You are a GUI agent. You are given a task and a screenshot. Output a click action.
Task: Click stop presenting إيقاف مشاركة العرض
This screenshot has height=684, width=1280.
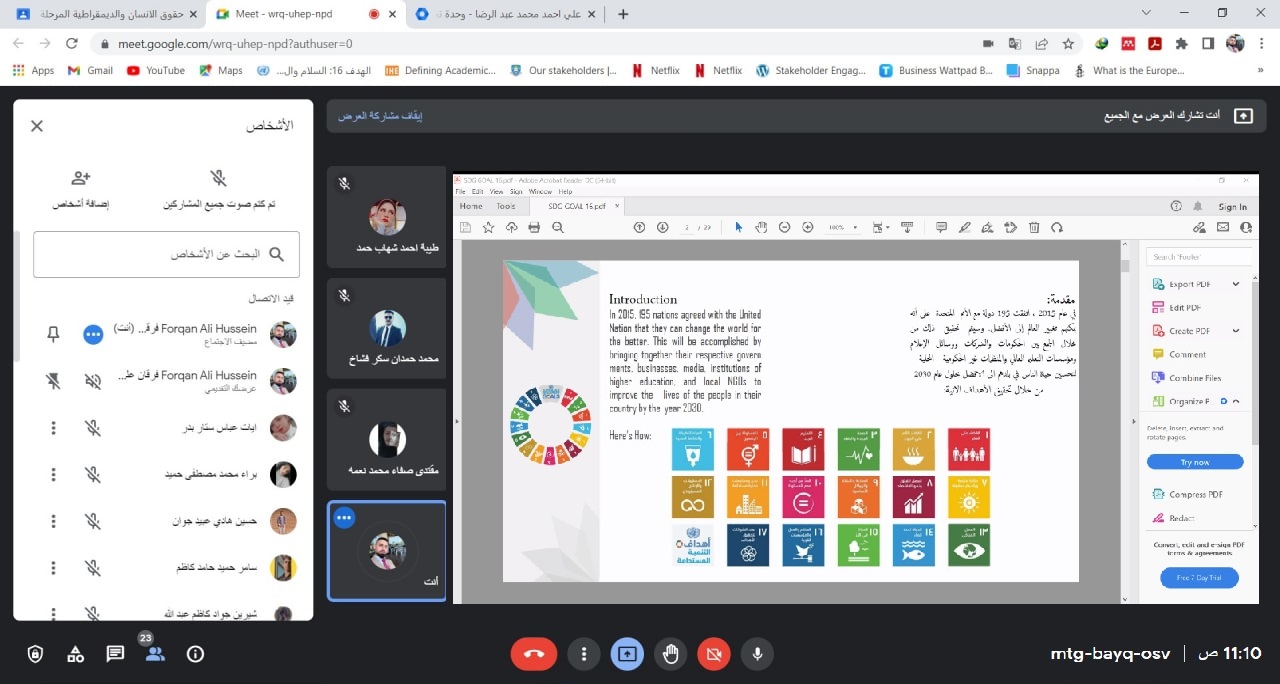pyautogui.click(x=380, y=116)
